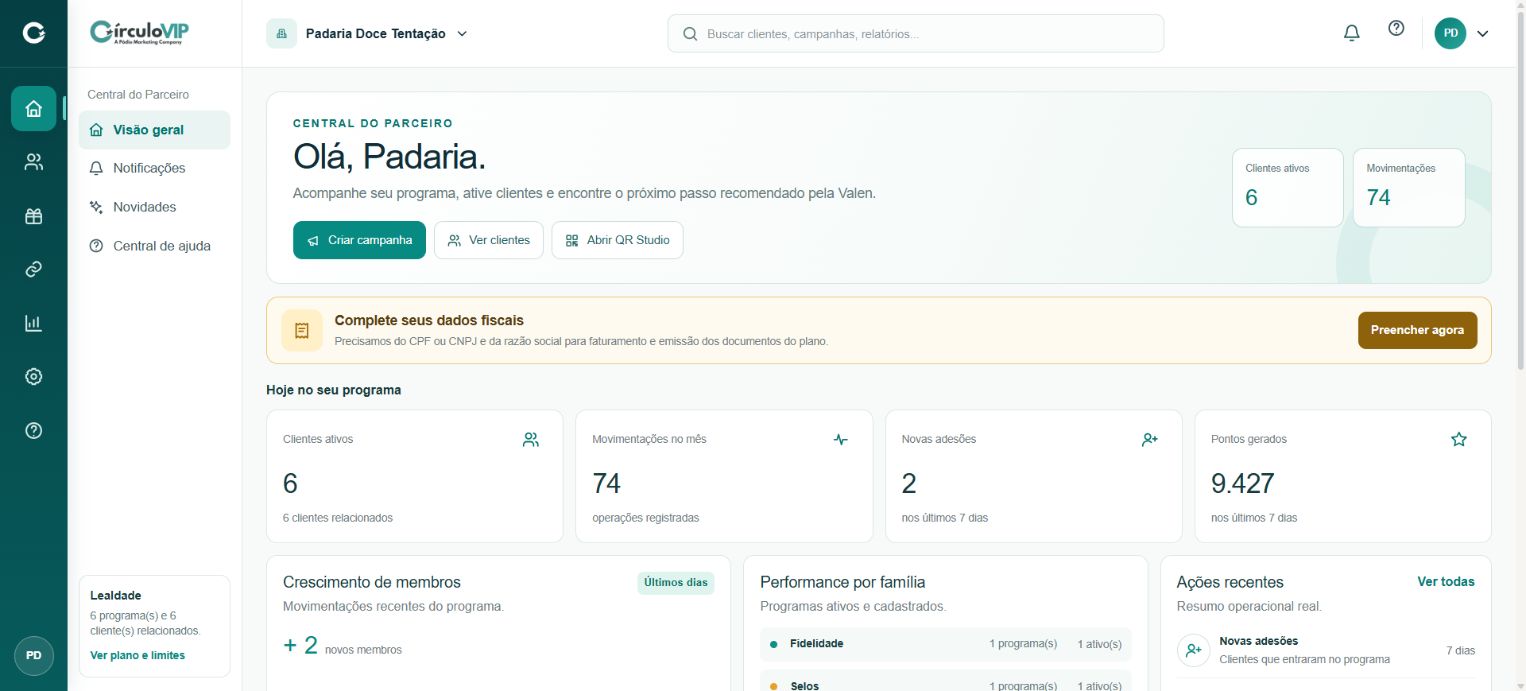Click the search magnifier icon
Viewport: 1526px width, 691px height.
click(x=690, y=33)
